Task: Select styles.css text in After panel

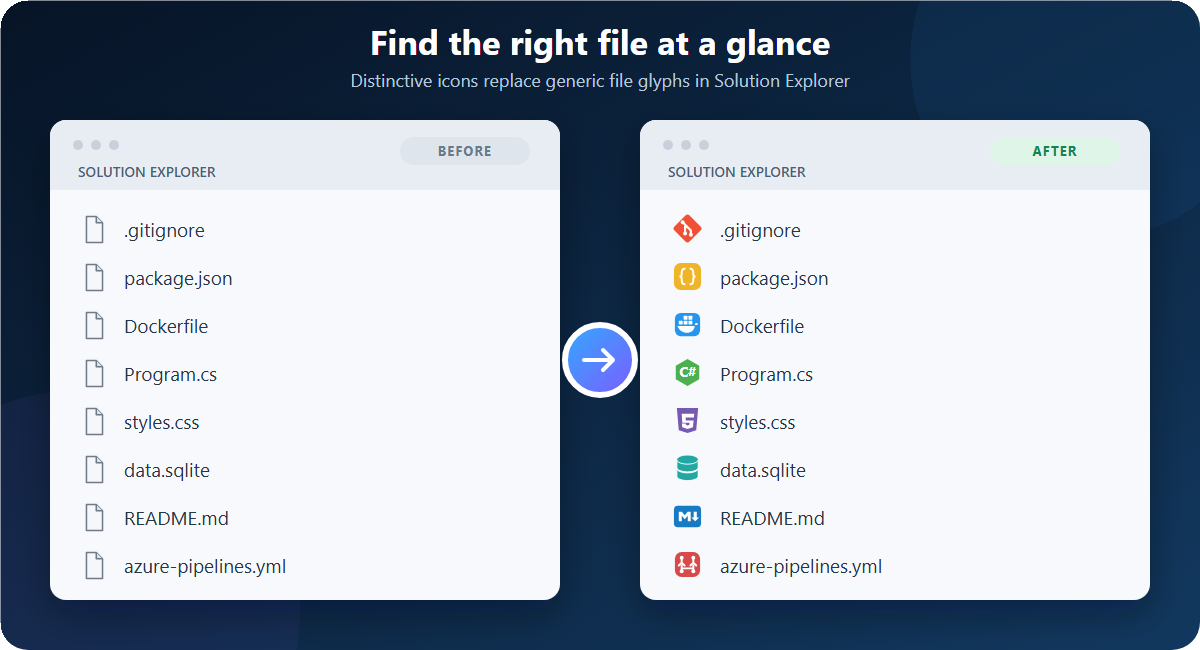Action: (x=757, y=423)
